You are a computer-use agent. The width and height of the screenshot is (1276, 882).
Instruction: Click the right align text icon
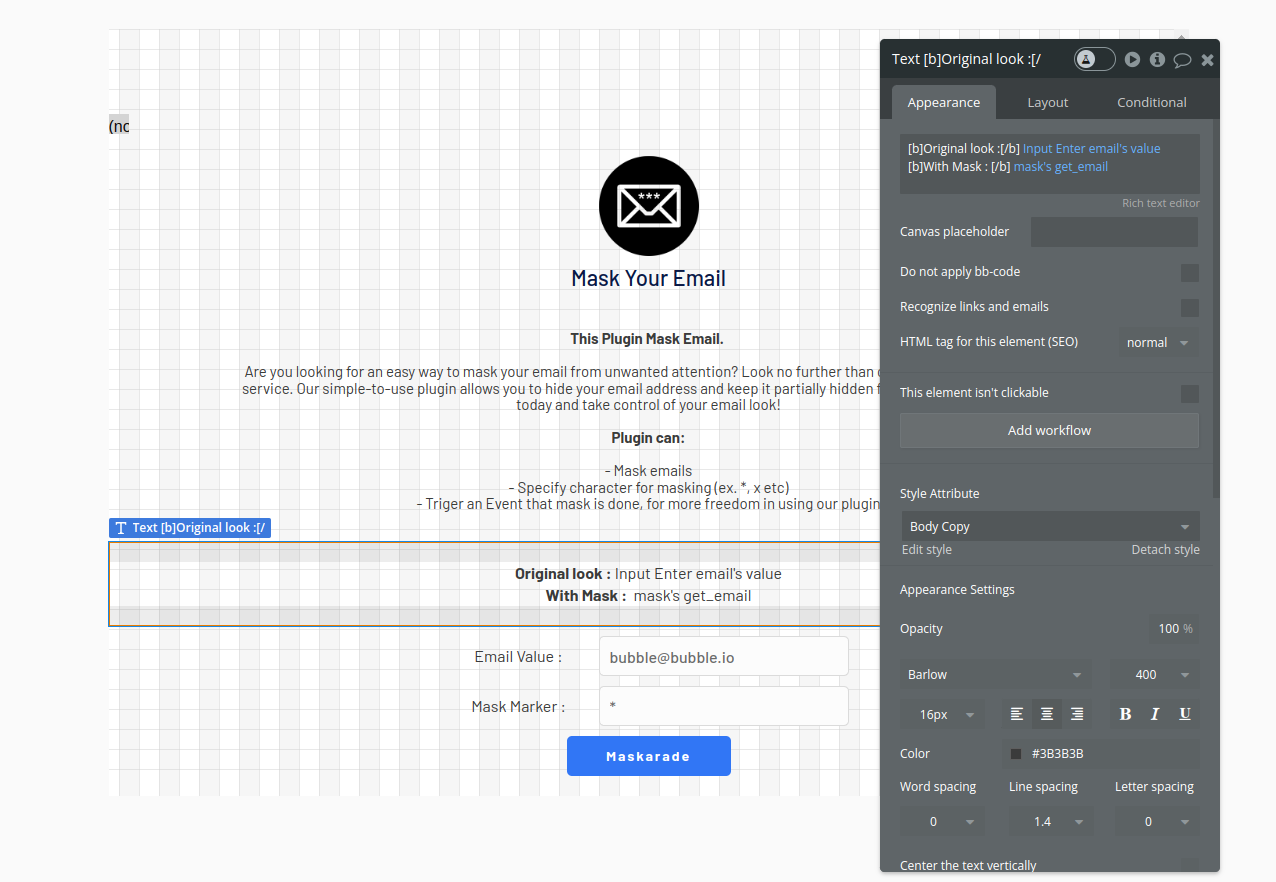(1077, 713)
